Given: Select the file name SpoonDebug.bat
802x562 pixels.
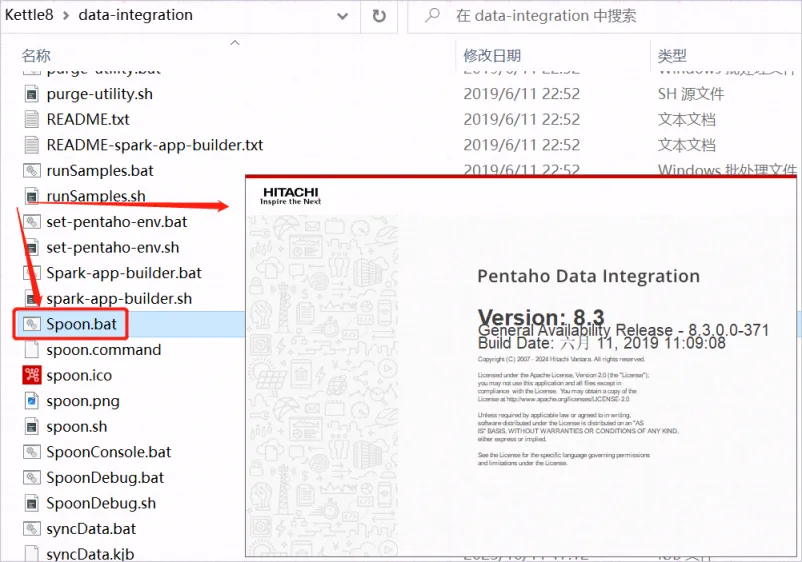Looking at the screenshot, I should pyautogui.click(x=105, y=478).
